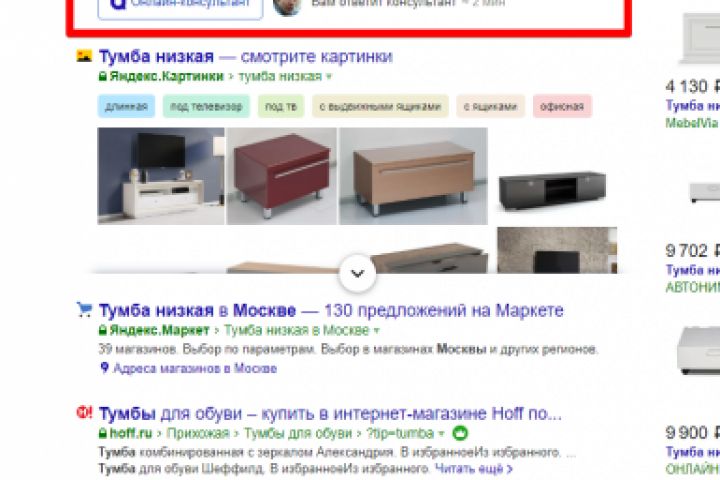
Task: Click lock icon before Яндекс.Картинки
Action: point(103,76)
